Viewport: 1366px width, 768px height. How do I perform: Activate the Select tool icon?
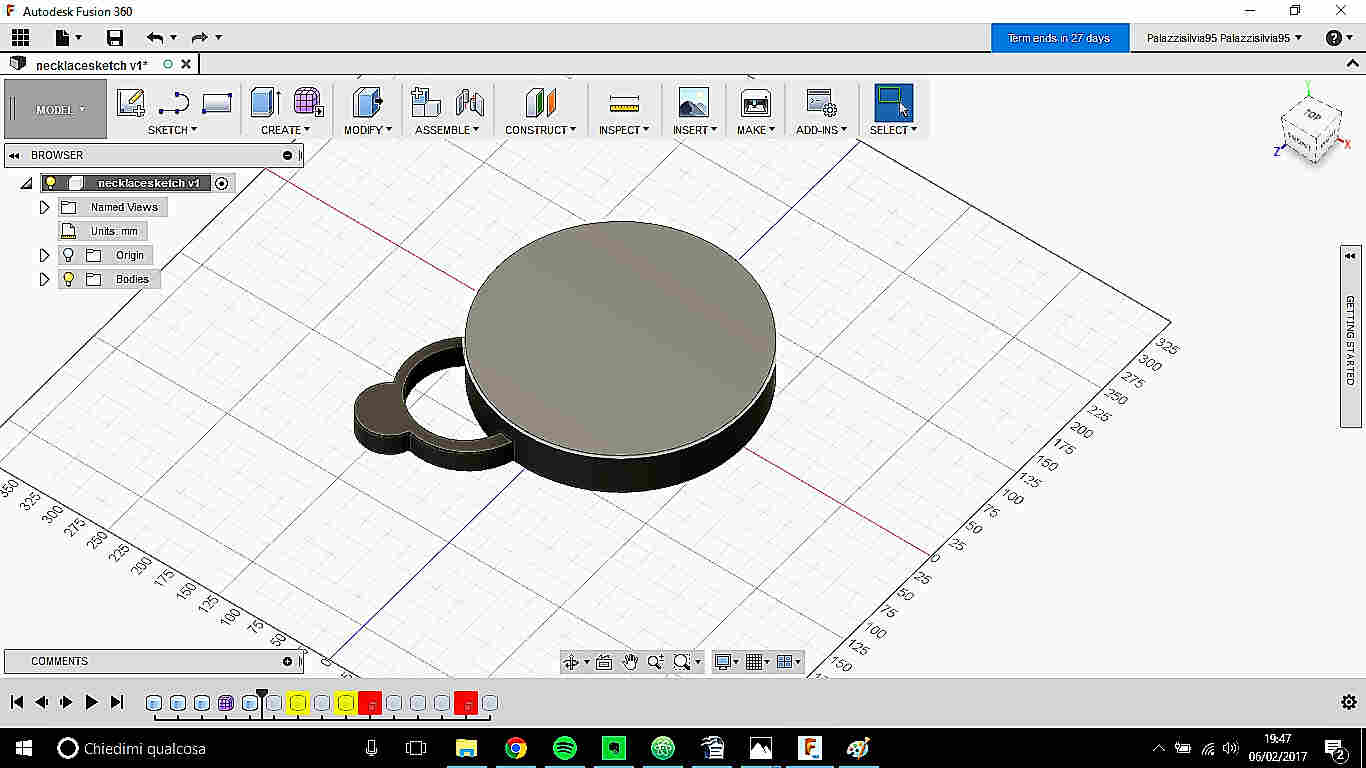[893, 103]
